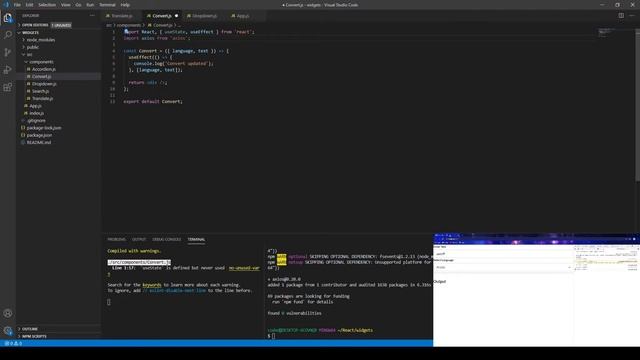This screenshot has height=360, width=640.
Task: Click the split editor icon
Action: click(x=621, y=16)
